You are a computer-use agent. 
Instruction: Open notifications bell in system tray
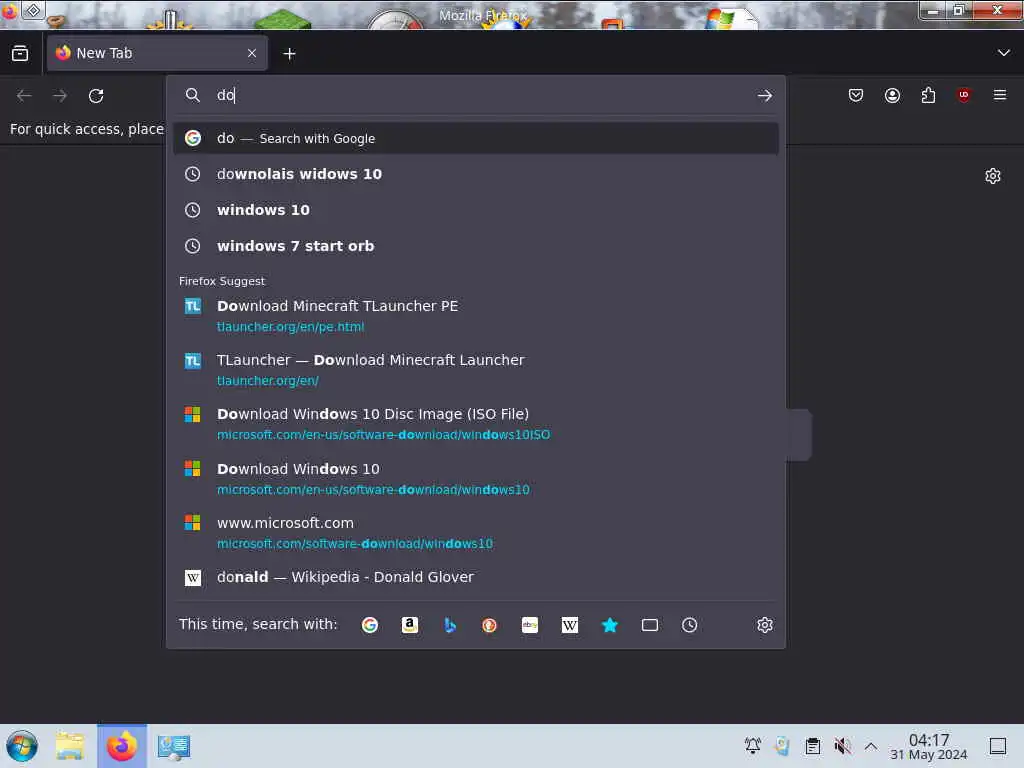click(x=752, y=745)
